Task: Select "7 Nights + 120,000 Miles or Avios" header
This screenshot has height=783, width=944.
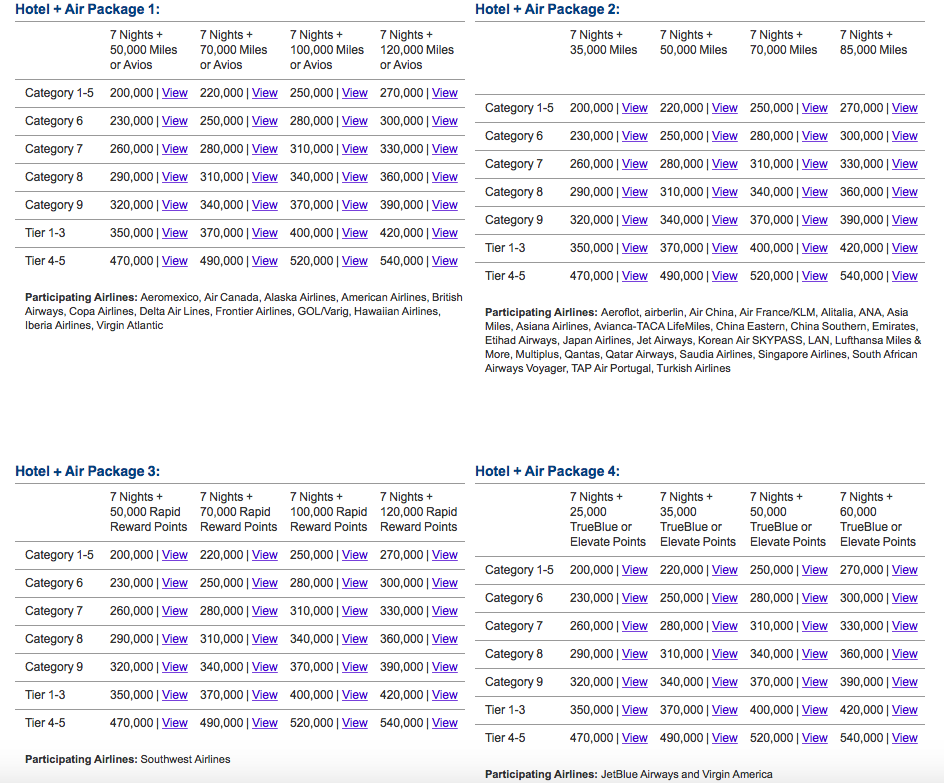Action: (x=417, y=50)
